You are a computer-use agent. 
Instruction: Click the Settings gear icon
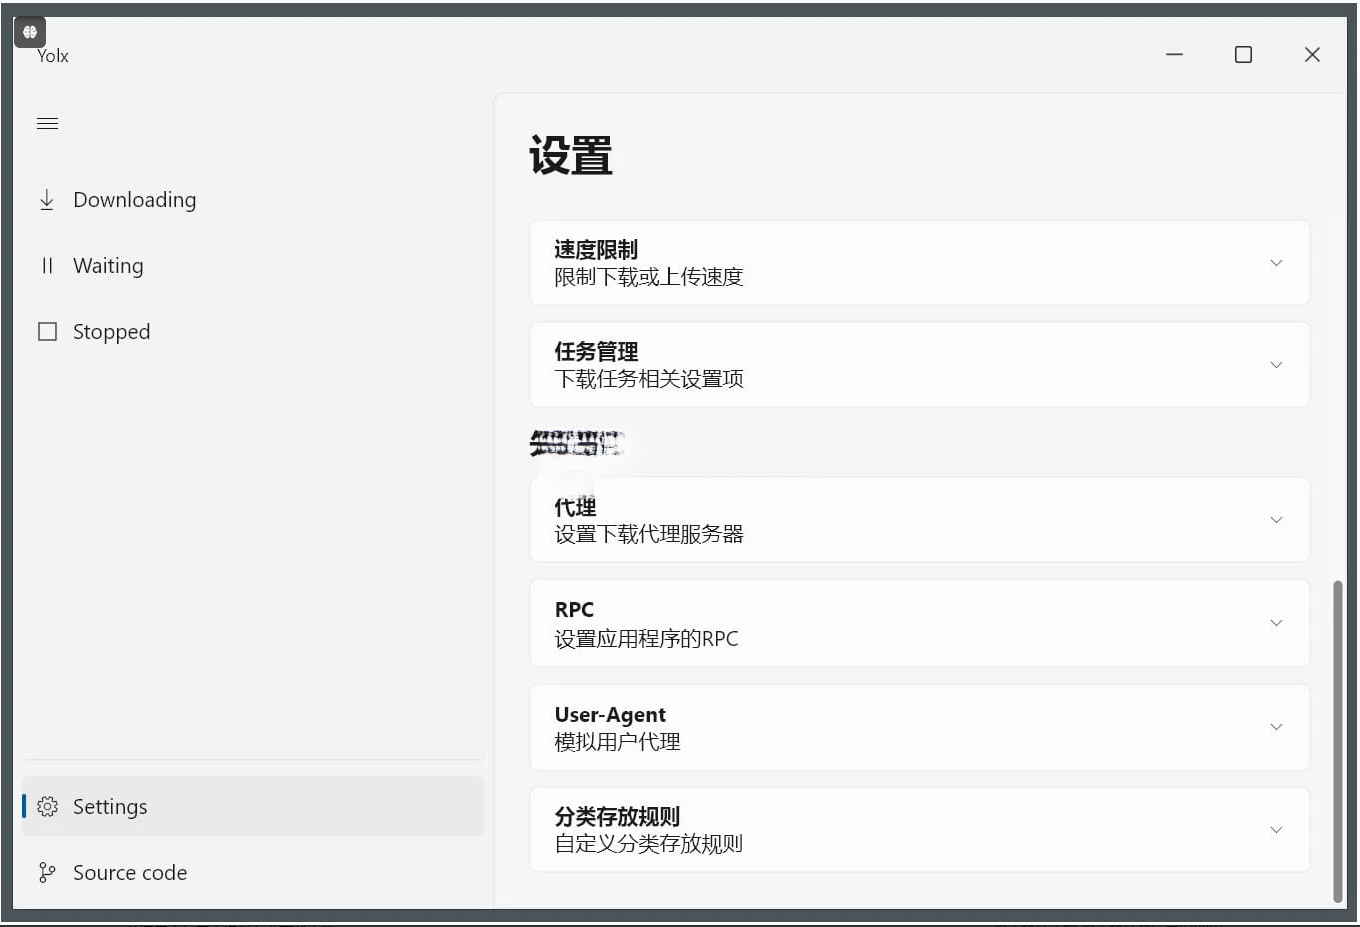tap(47, 807)
